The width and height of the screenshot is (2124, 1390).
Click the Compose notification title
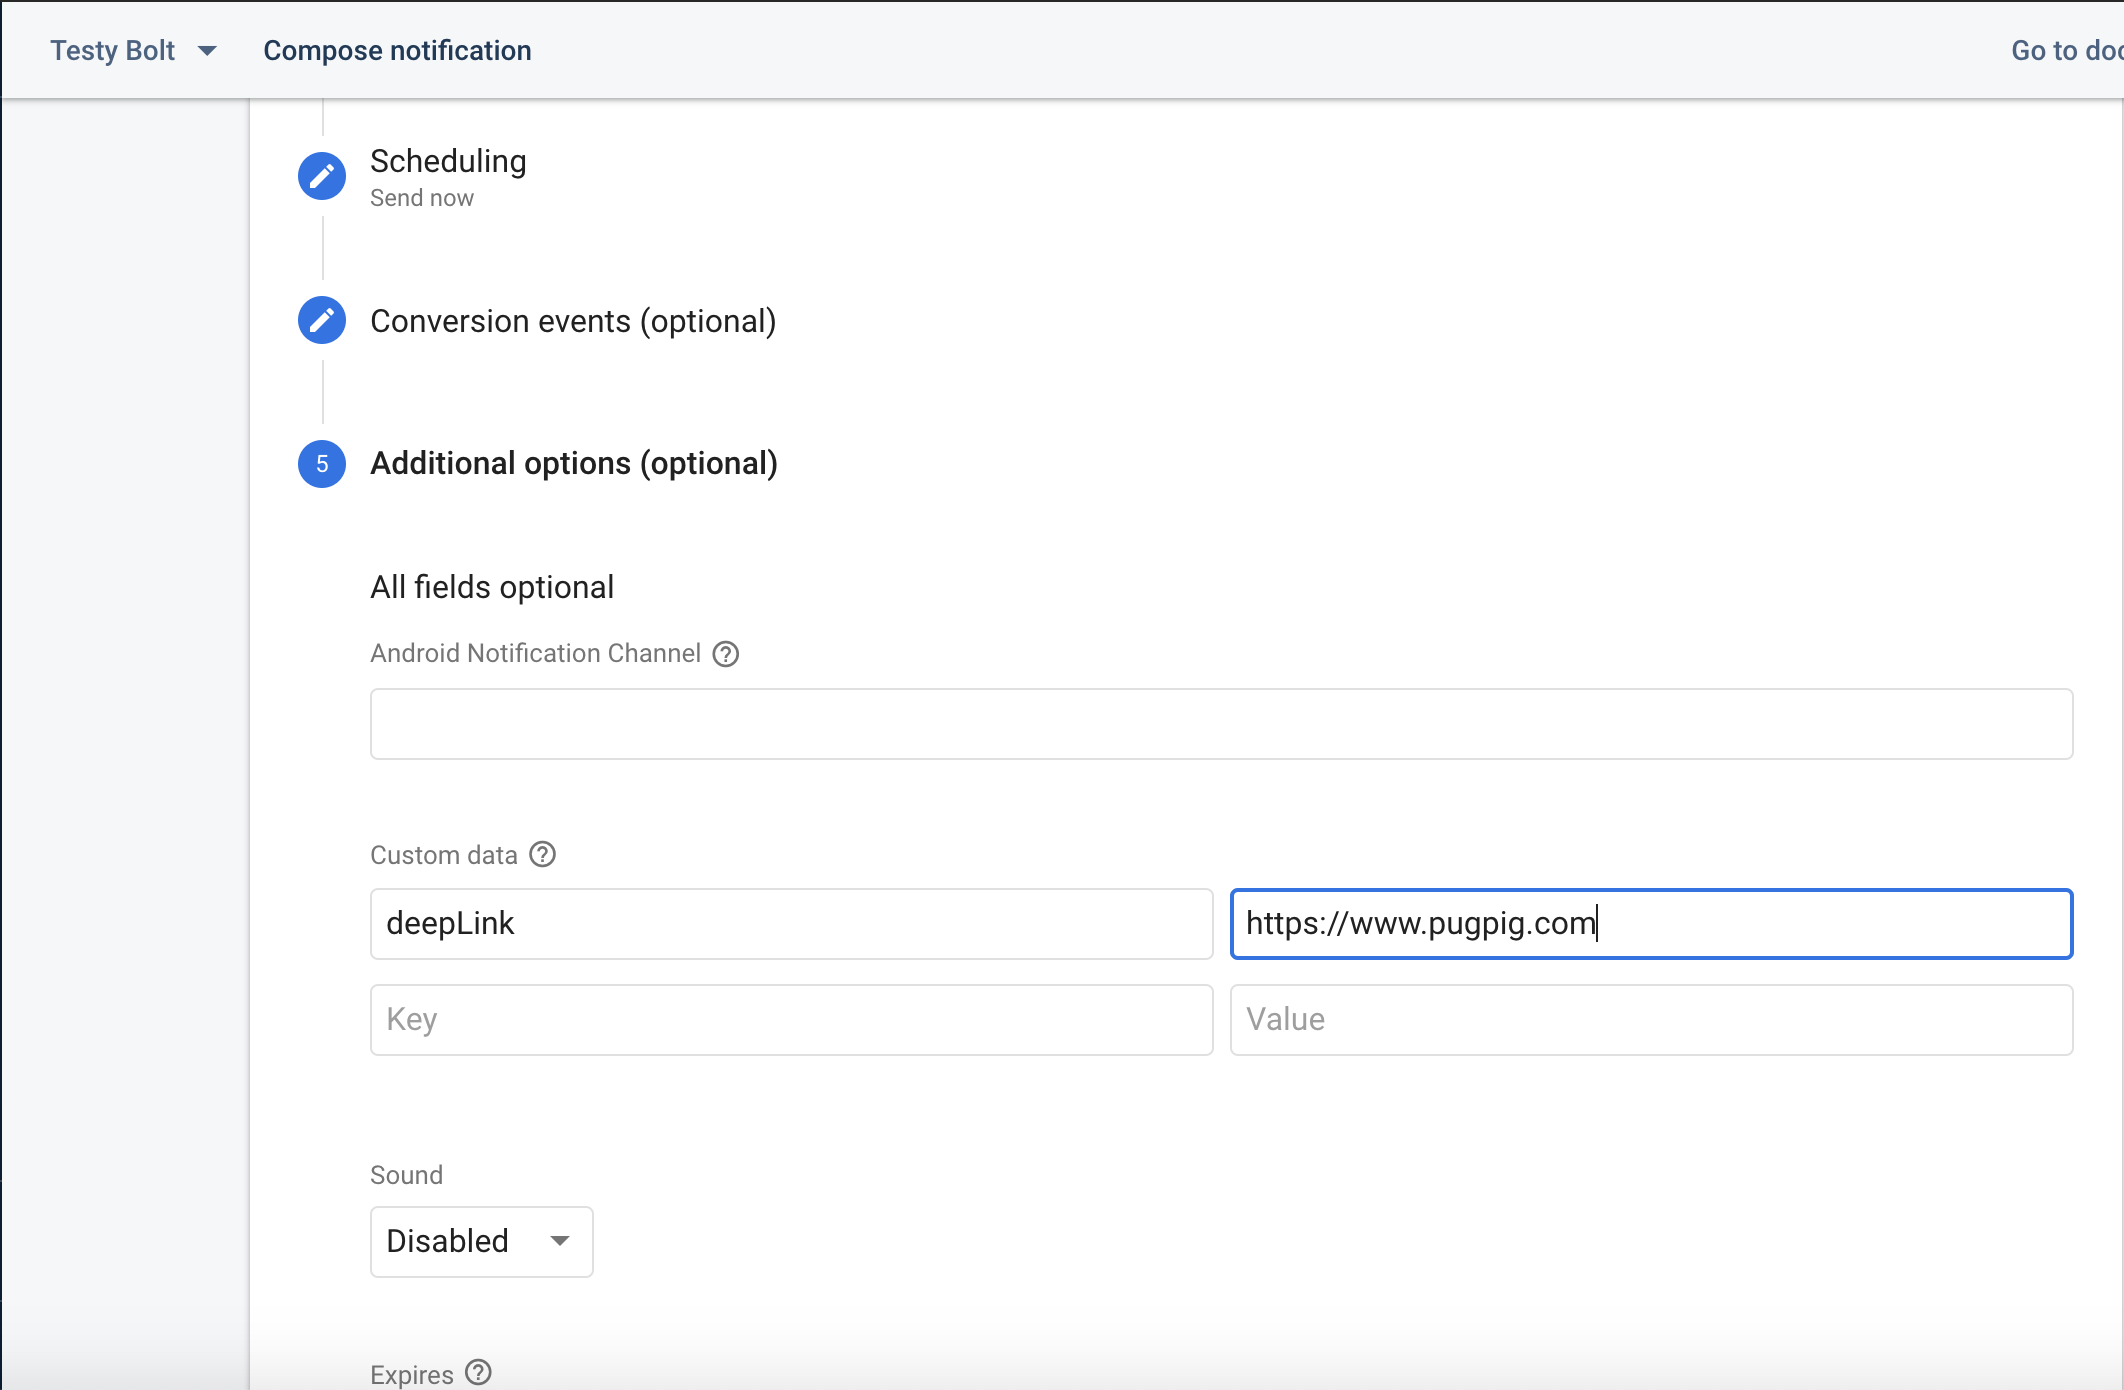point(397,50)
